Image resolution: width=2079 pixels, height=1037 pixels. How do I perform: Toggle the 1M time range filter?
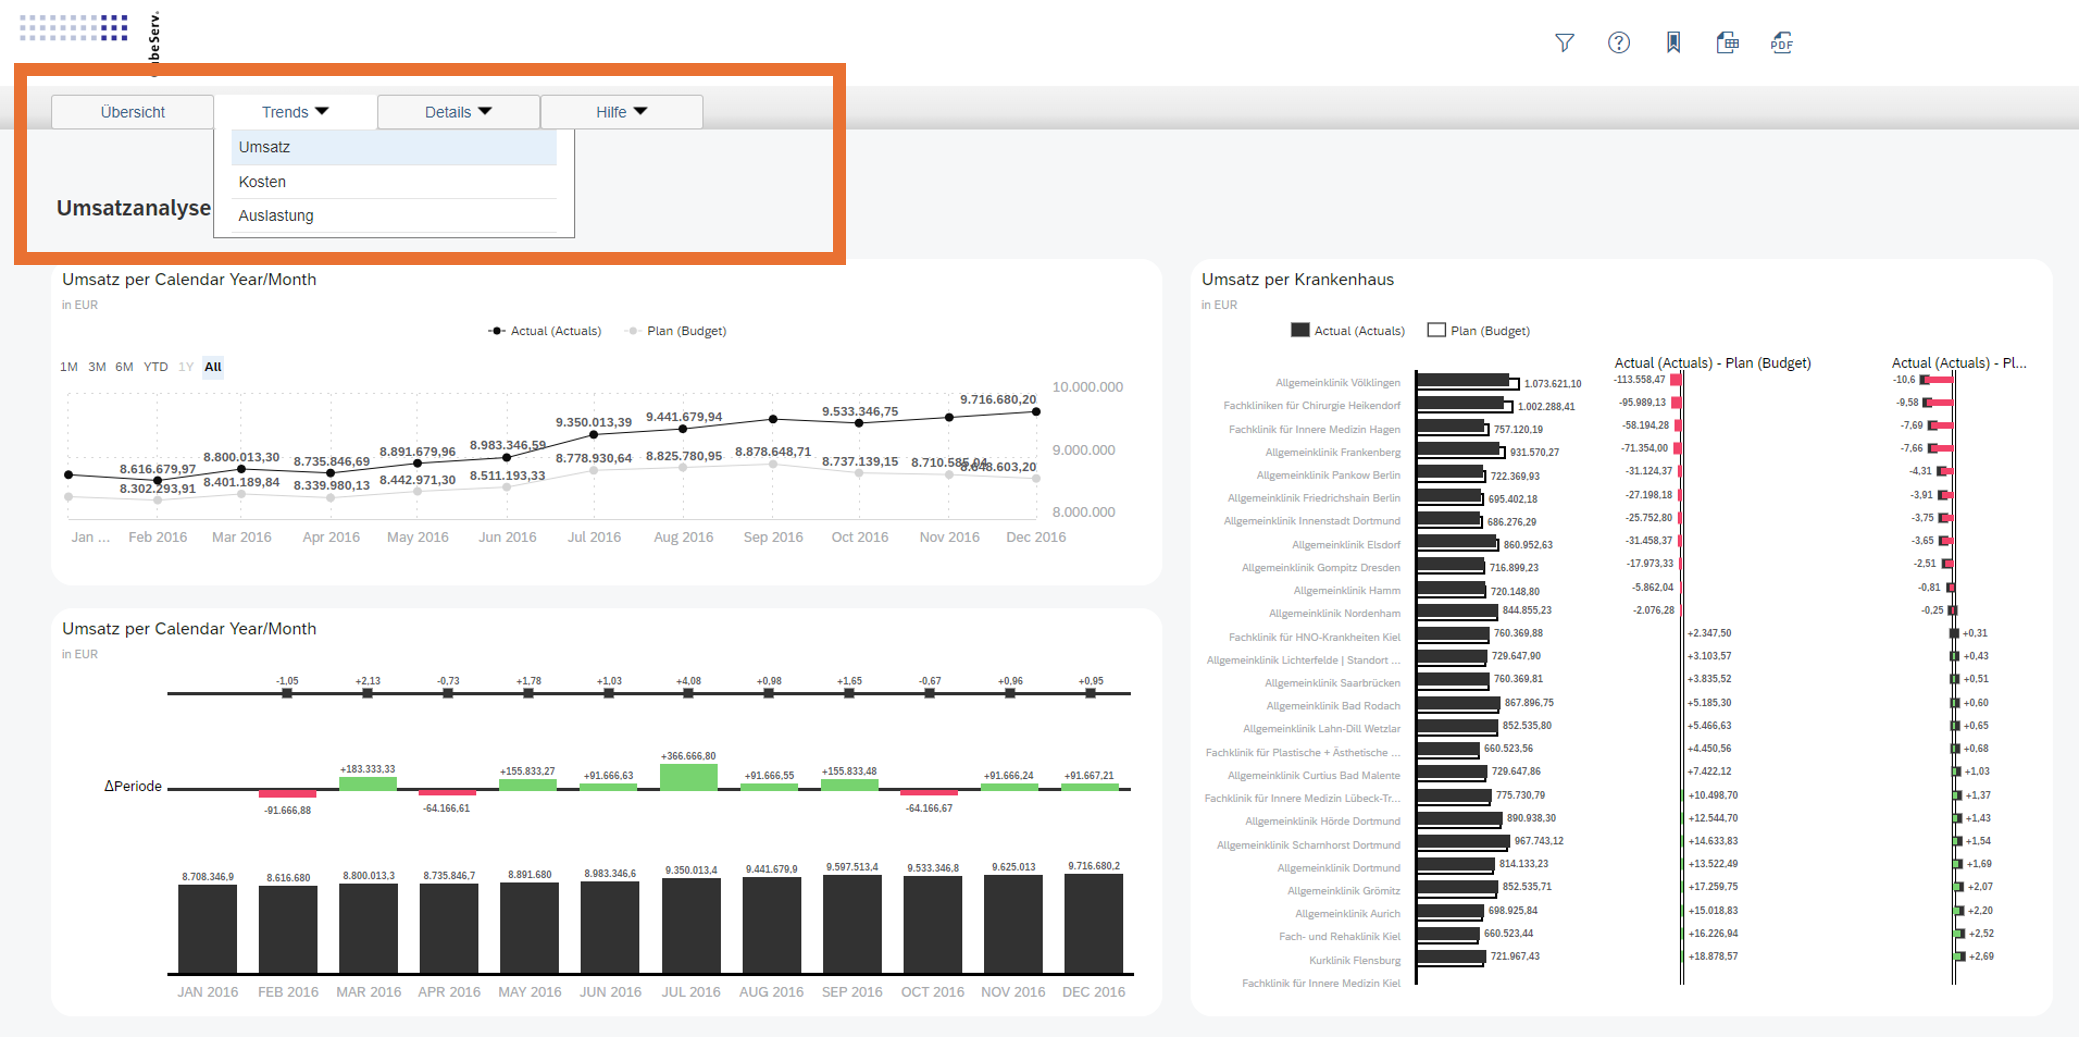(68, 367)
